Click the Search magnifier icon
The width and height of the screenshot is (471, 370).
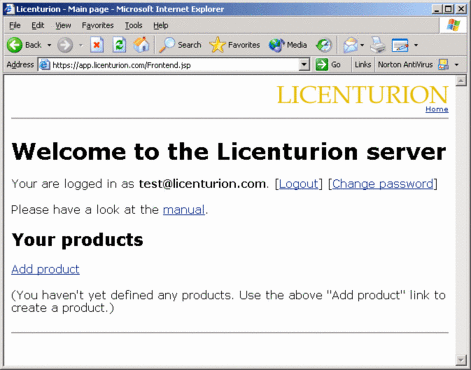point(167,45)
